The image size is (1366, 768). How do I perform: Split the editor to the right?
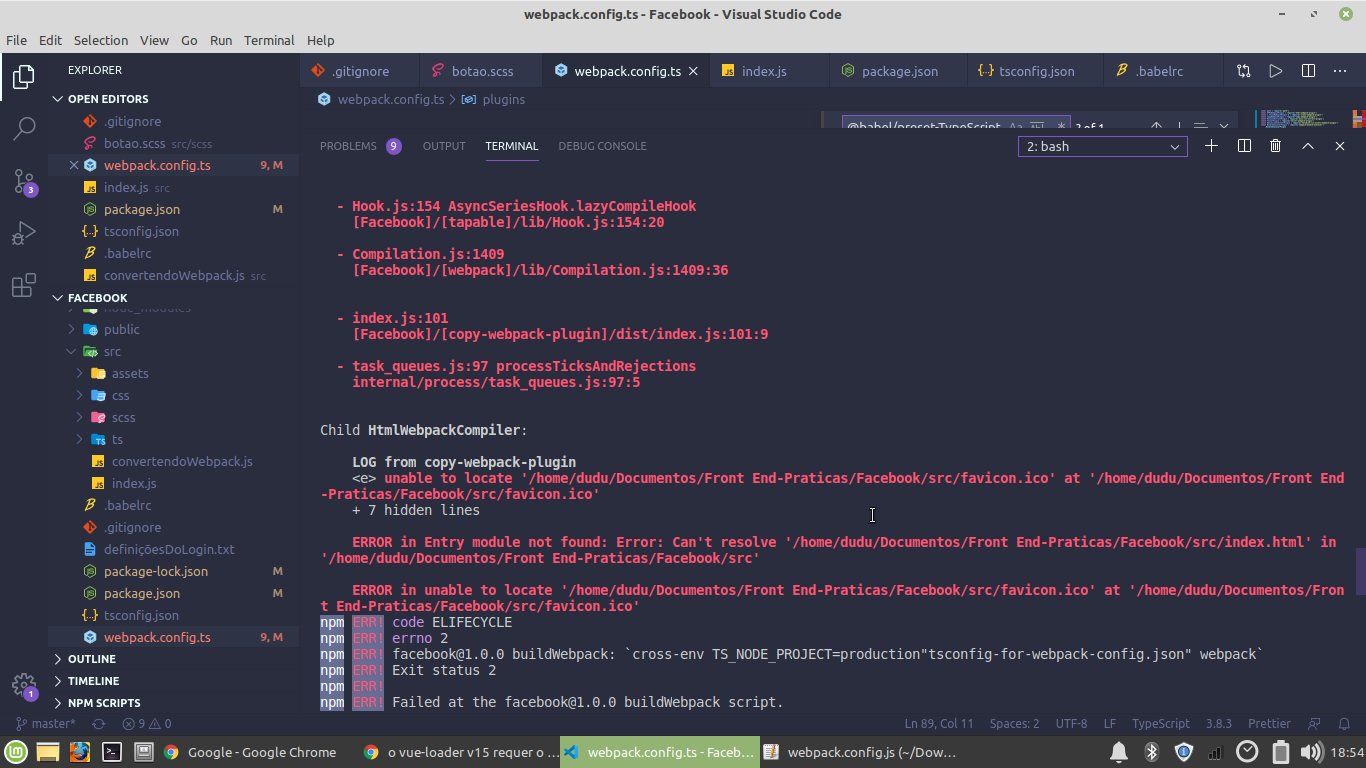(x=1308, y=71)
